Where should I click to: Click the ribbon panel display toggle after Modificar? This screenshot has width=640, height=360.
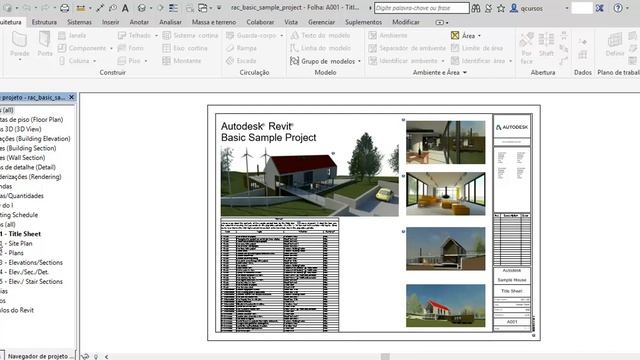point(439,22)
